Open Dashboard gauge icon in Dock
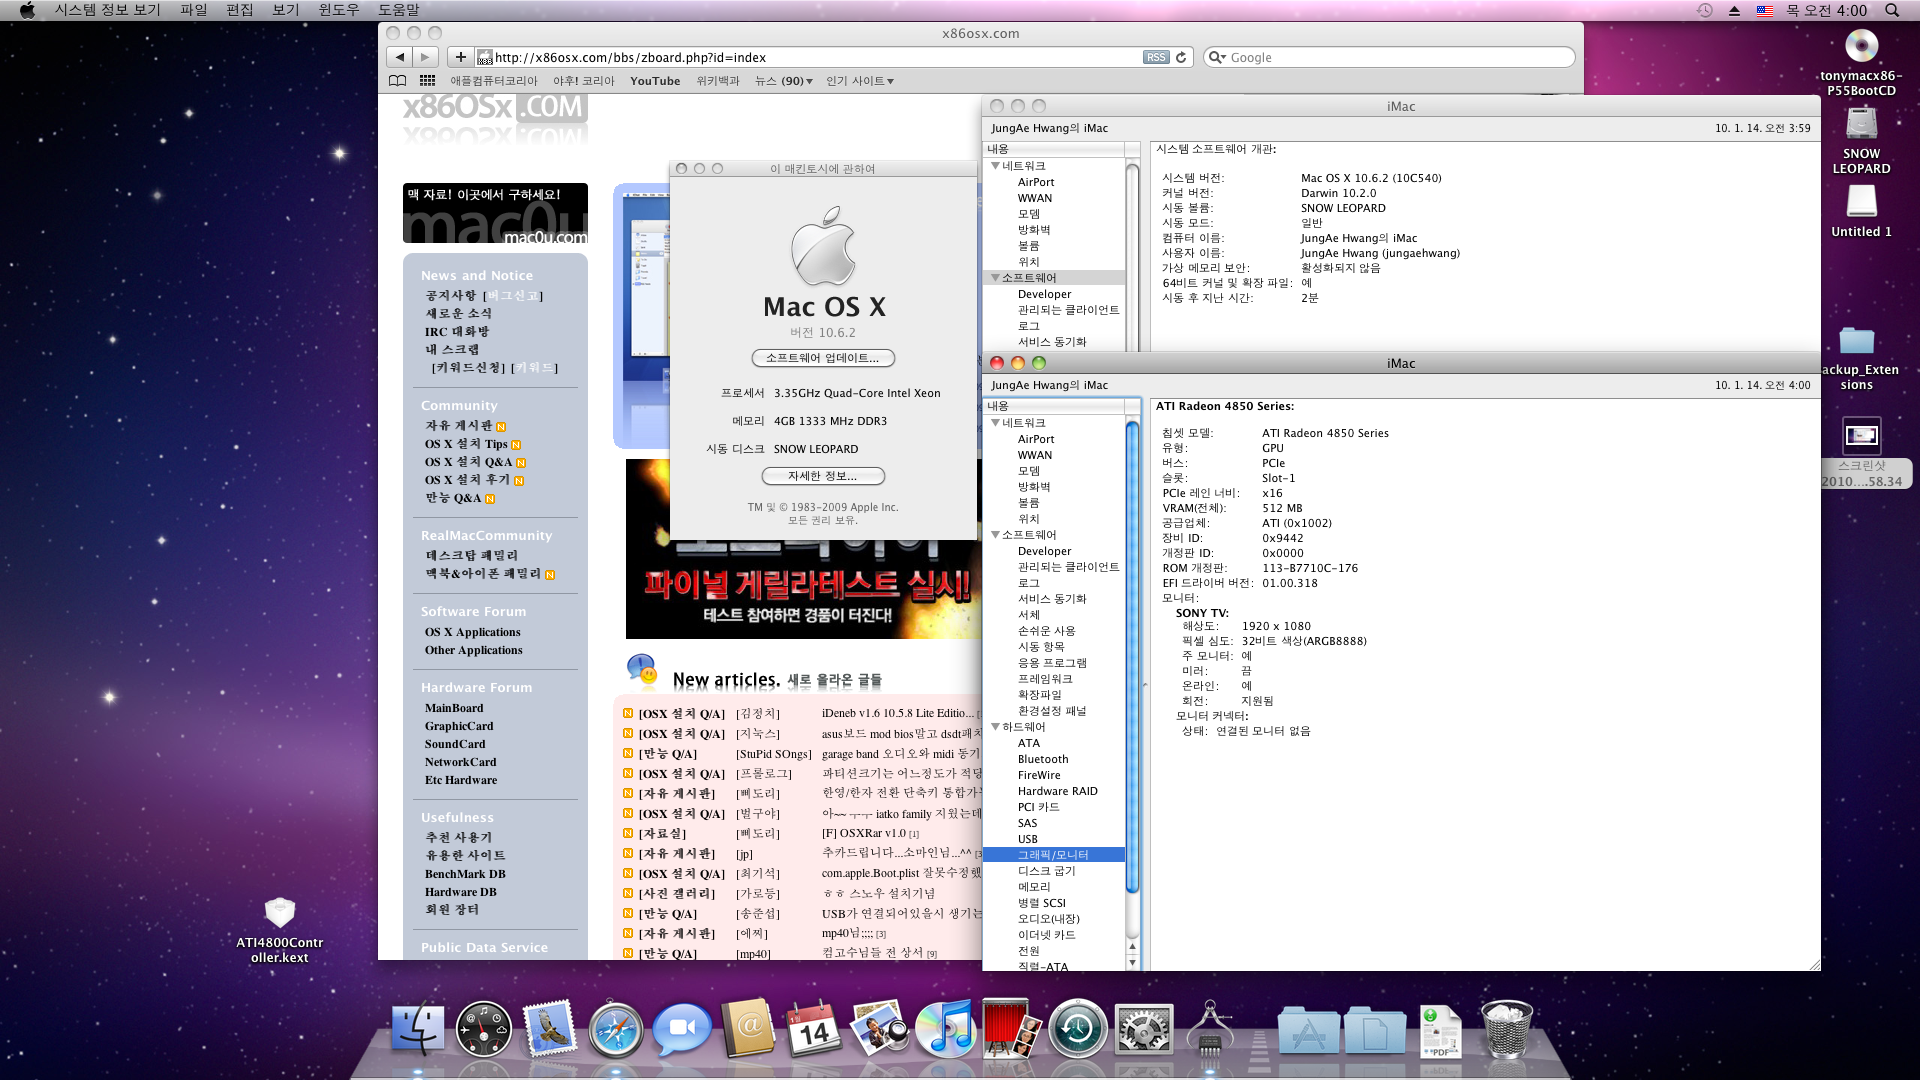This screenshot has height=1080, width=1920. pyautogui.click(x=483, y=1028)
